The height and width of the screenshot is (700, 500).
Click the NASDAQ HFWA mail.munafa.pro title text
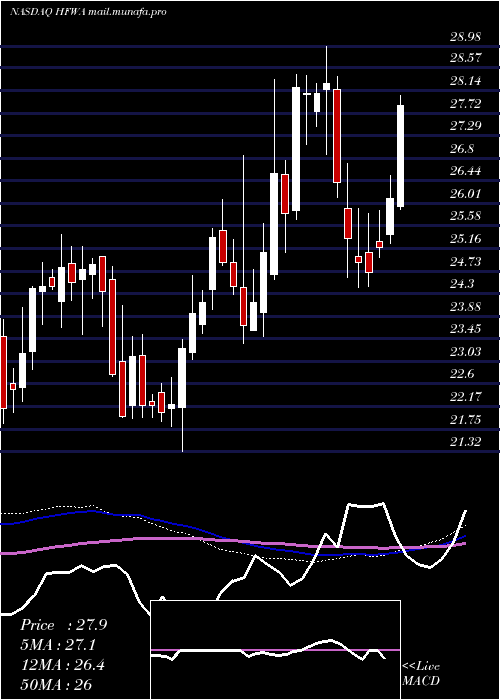(88, 12)
